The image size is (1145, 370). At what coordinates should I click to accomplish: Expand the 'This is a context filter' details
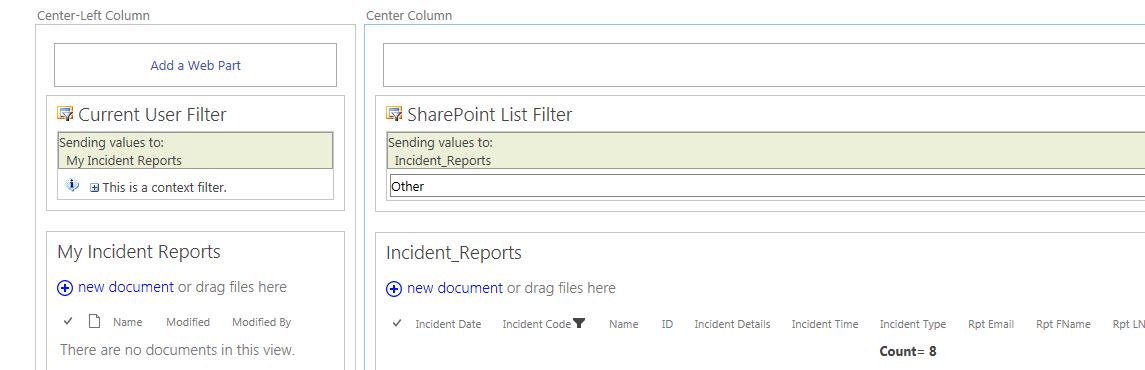point(94,188)
